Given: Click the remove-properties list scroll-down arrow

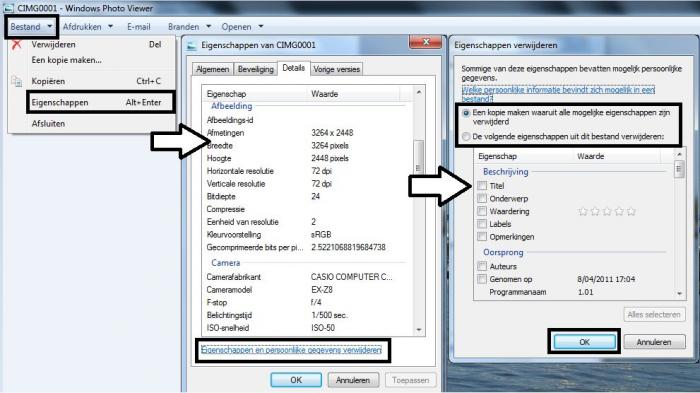Looking at the screenshot, I should click(x=679, y=293).
